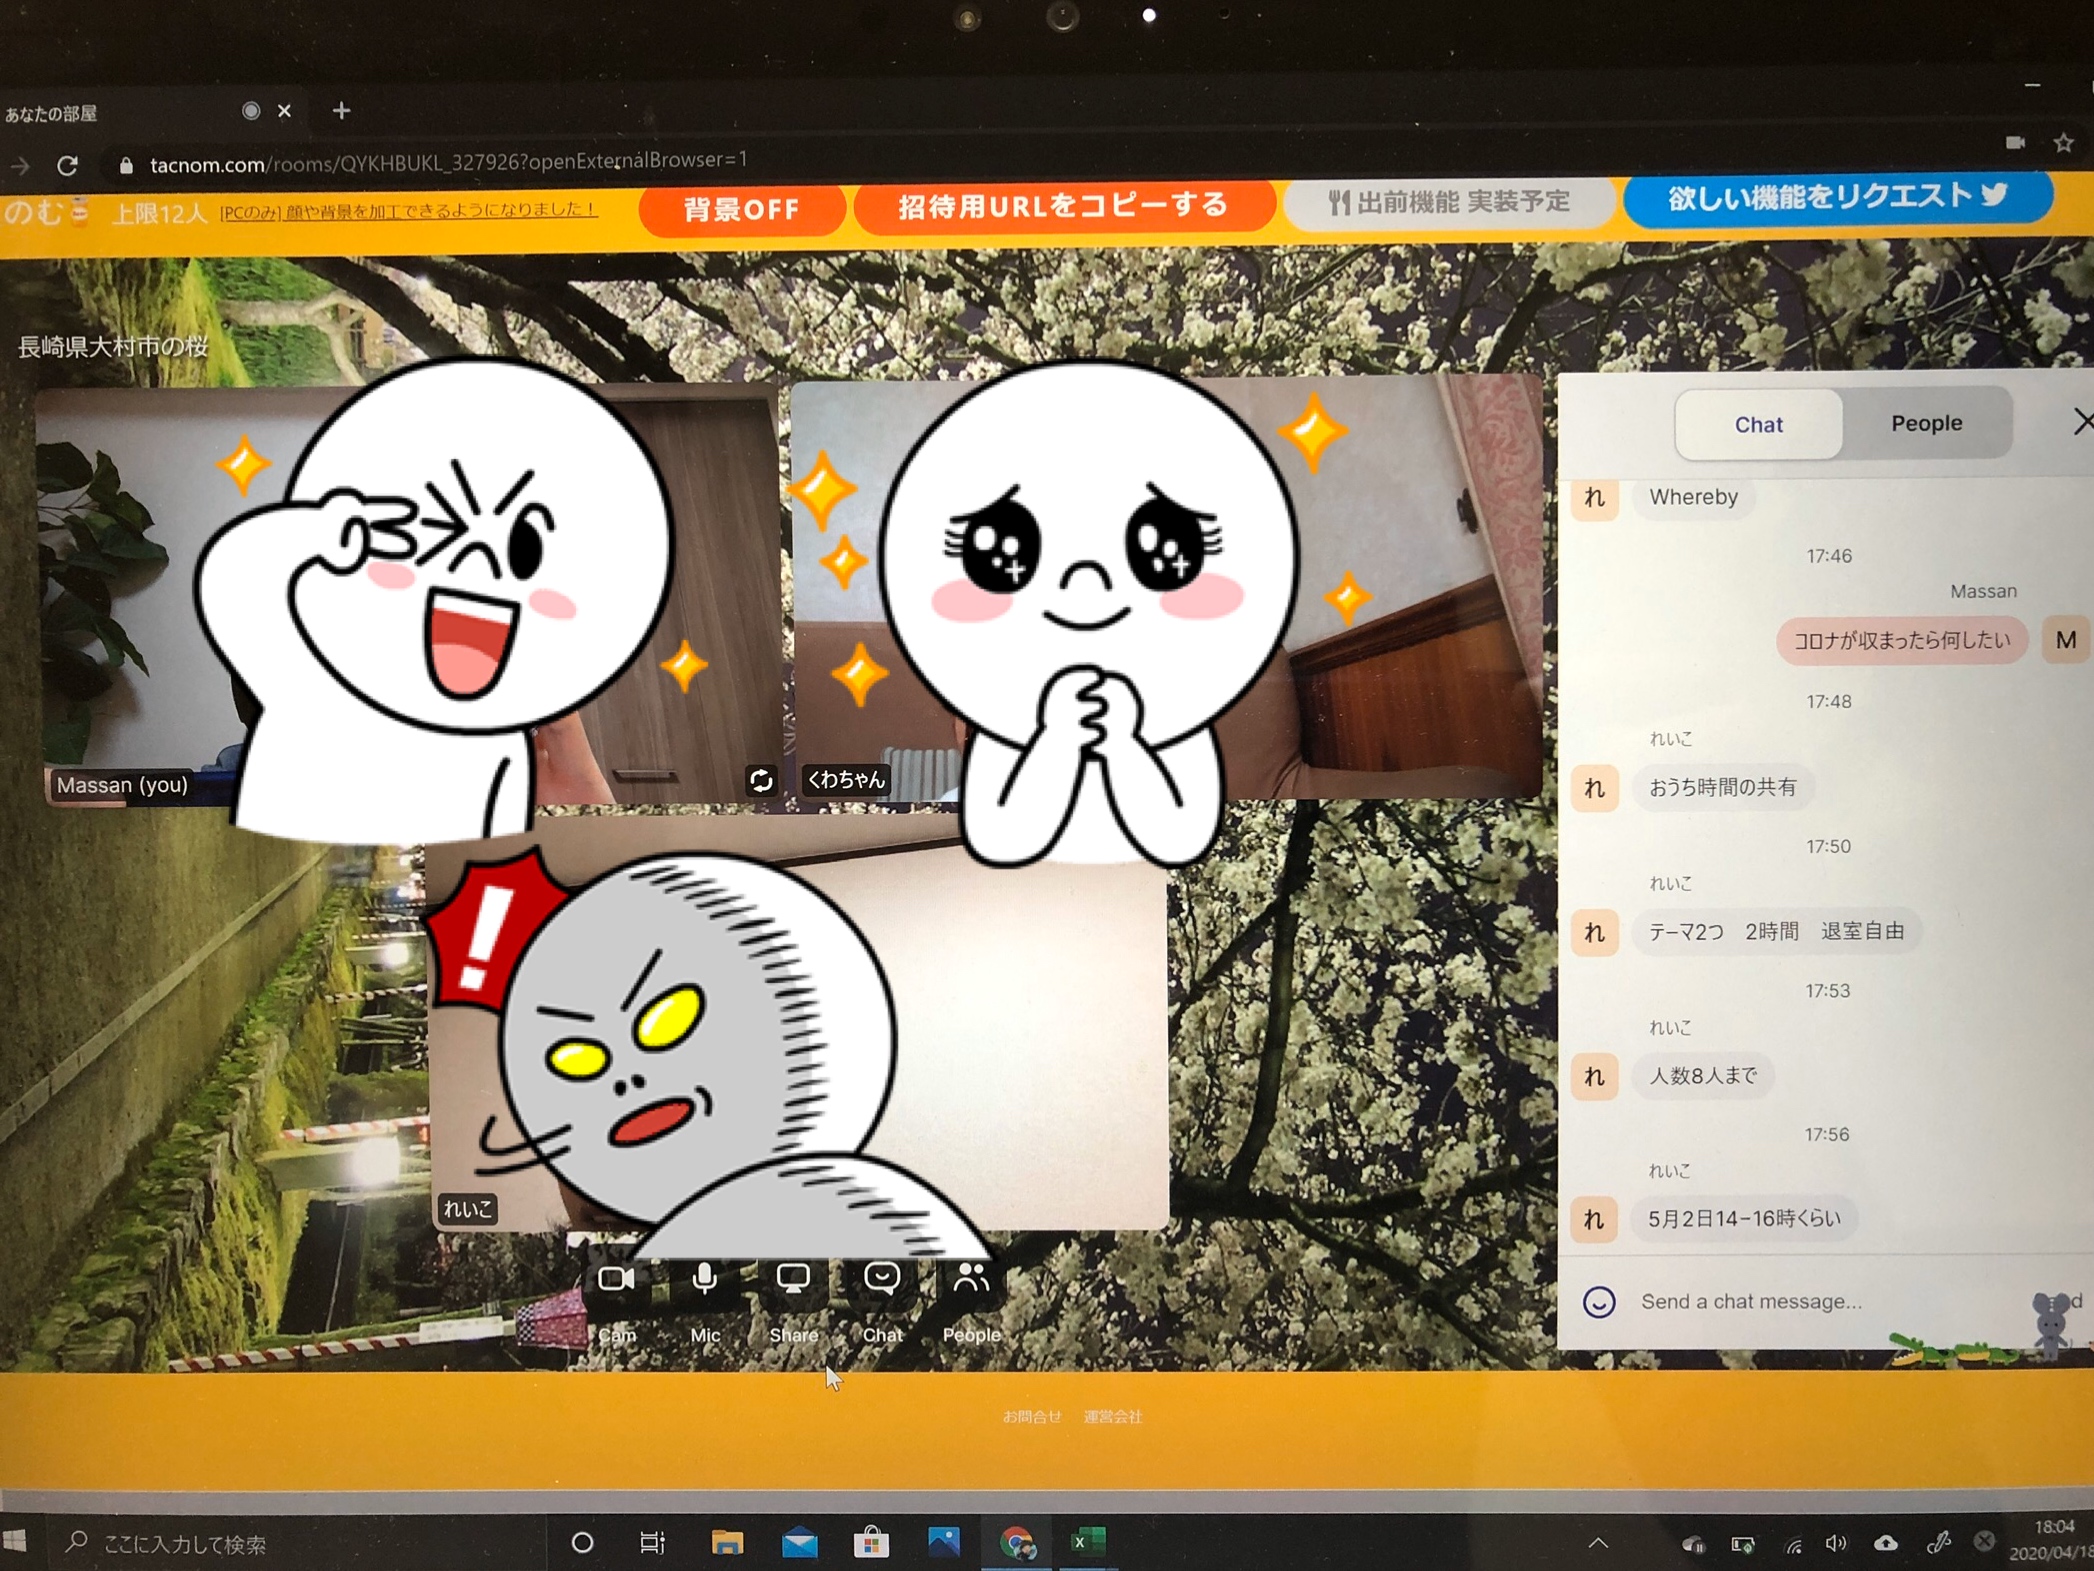2094x1571 pixels.
Task: Go forward with the browser arrow
Action: (x=19, y=166)
